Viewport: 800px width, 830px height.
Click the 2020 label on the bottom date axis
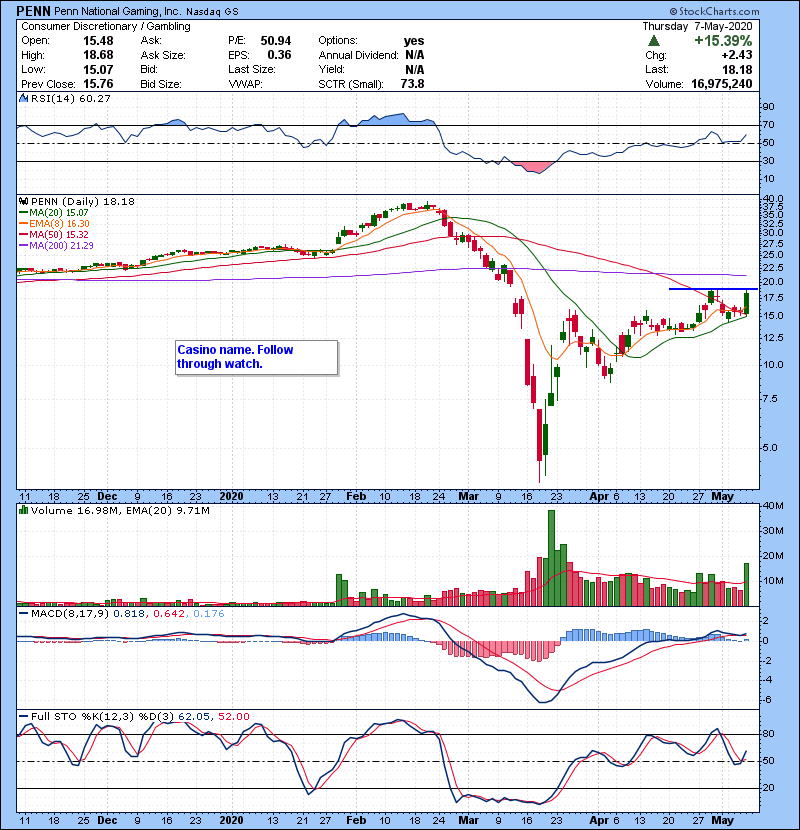[x=231, y=820]
